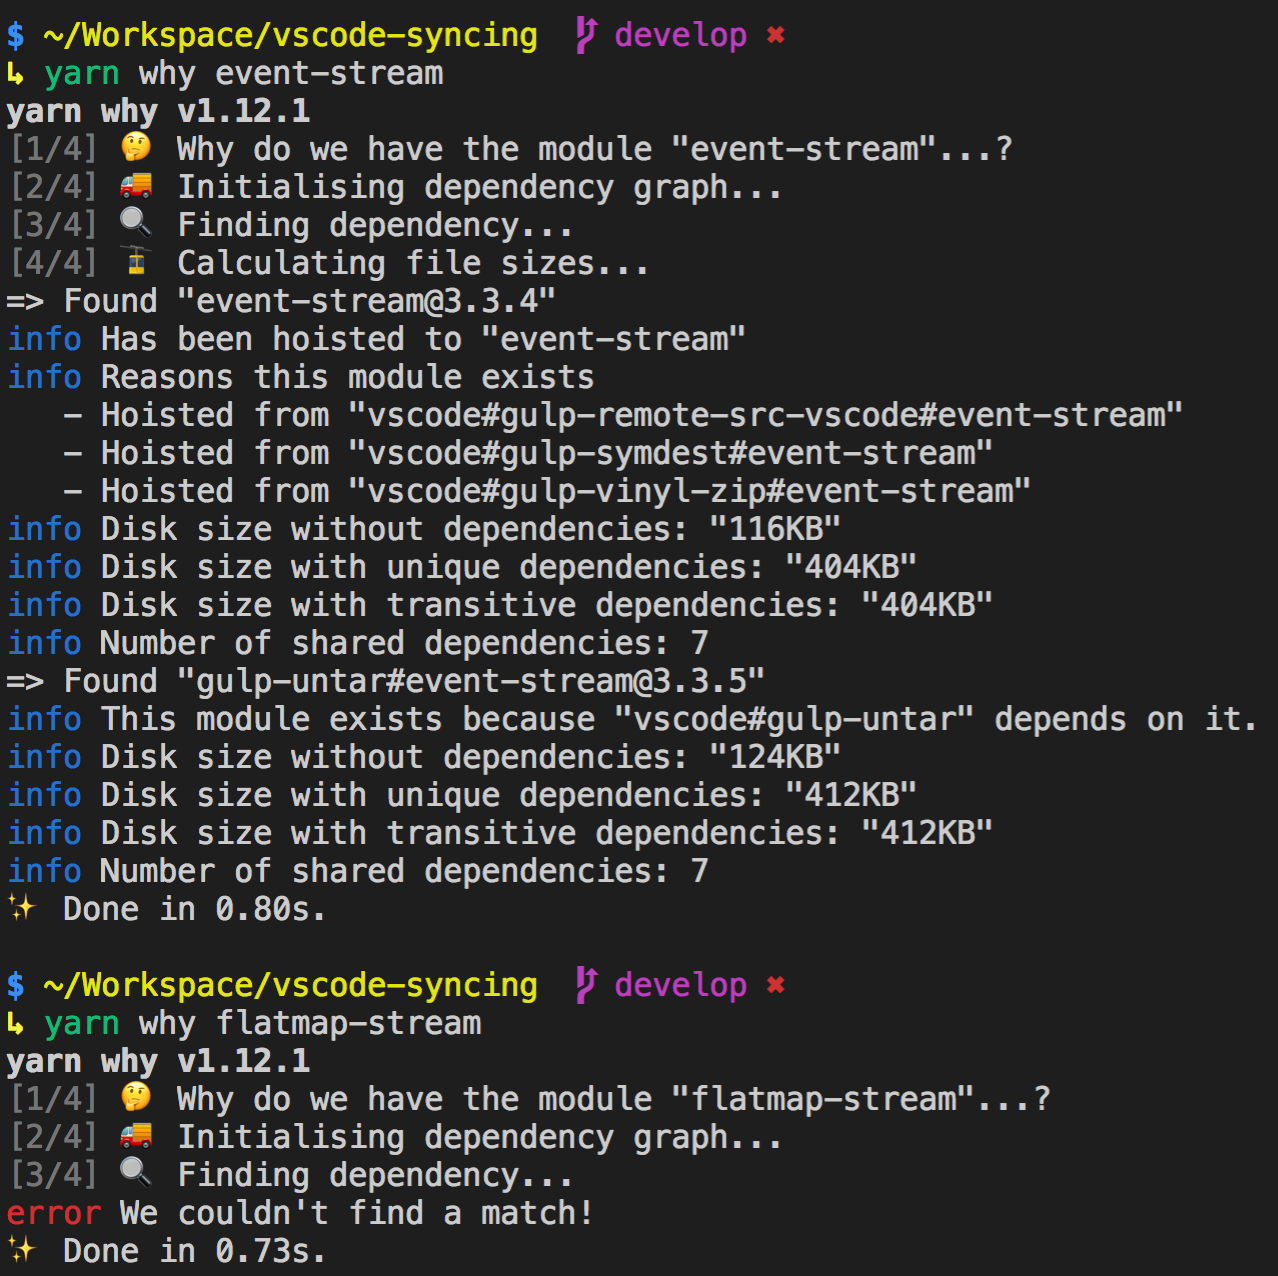Click the tram icon beside Calculating file sizes

(x=136, y=261)
